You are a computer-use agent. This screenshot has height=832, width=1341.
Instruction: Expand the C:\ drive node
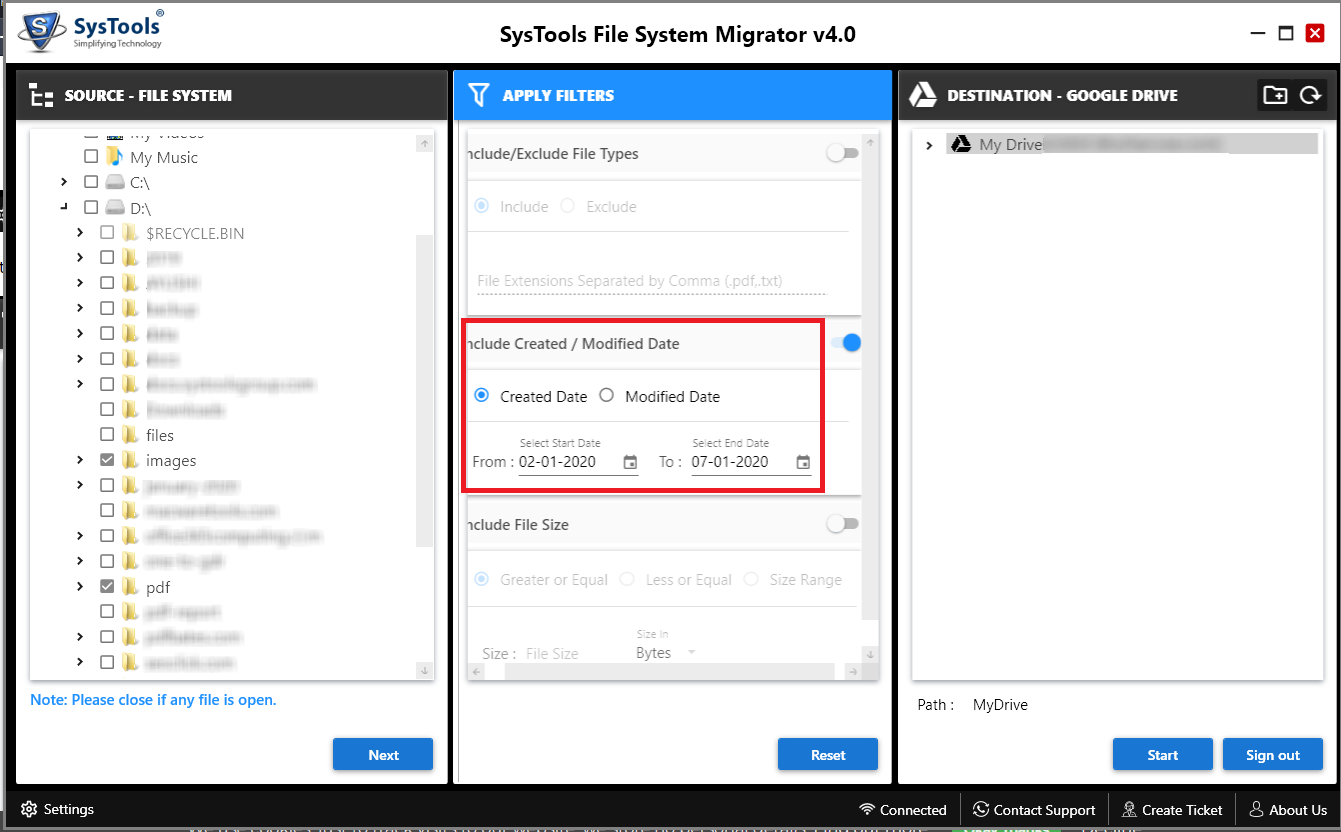click(x=64, y=182)
